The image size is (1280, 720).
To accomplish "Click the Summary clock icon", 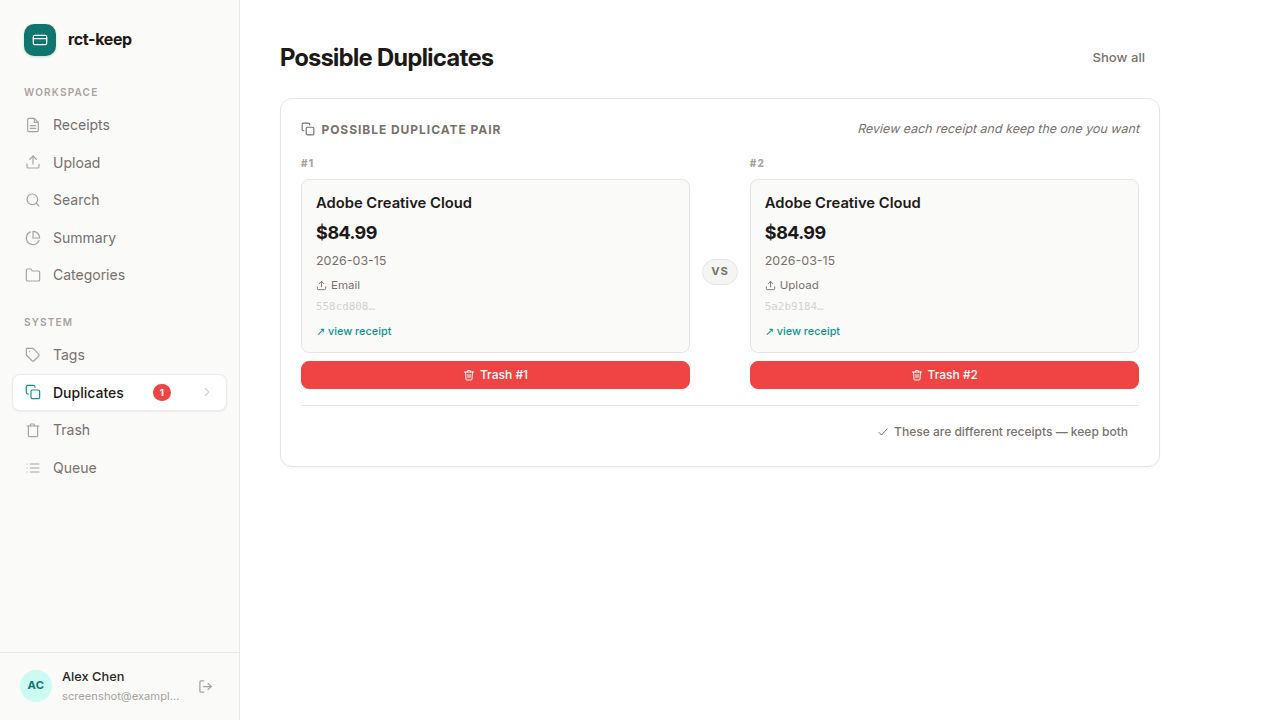I will (x=33, y=238).
